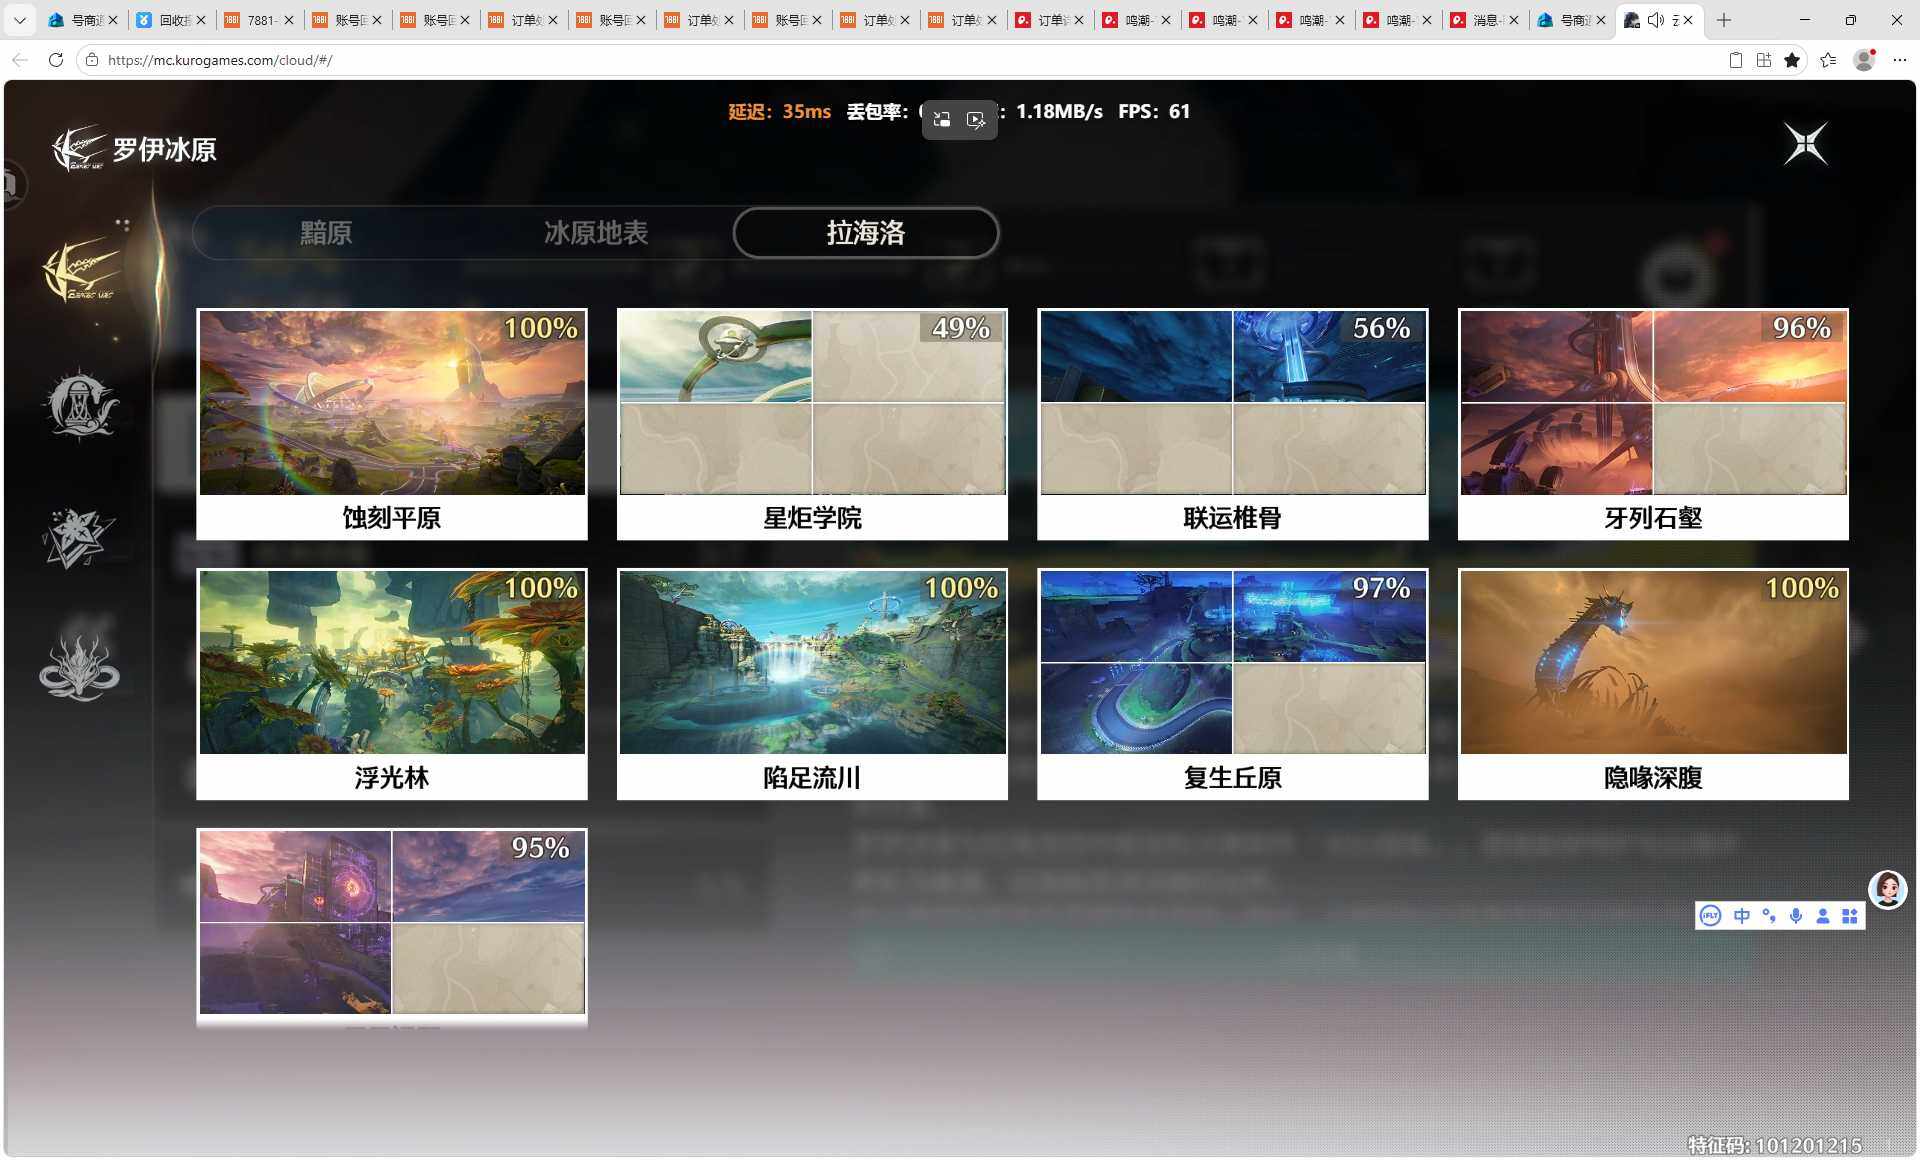Click the 1.18MB/s bandwidth readout
This screenshot has width=1920, height=1160.
point(1059,111)
